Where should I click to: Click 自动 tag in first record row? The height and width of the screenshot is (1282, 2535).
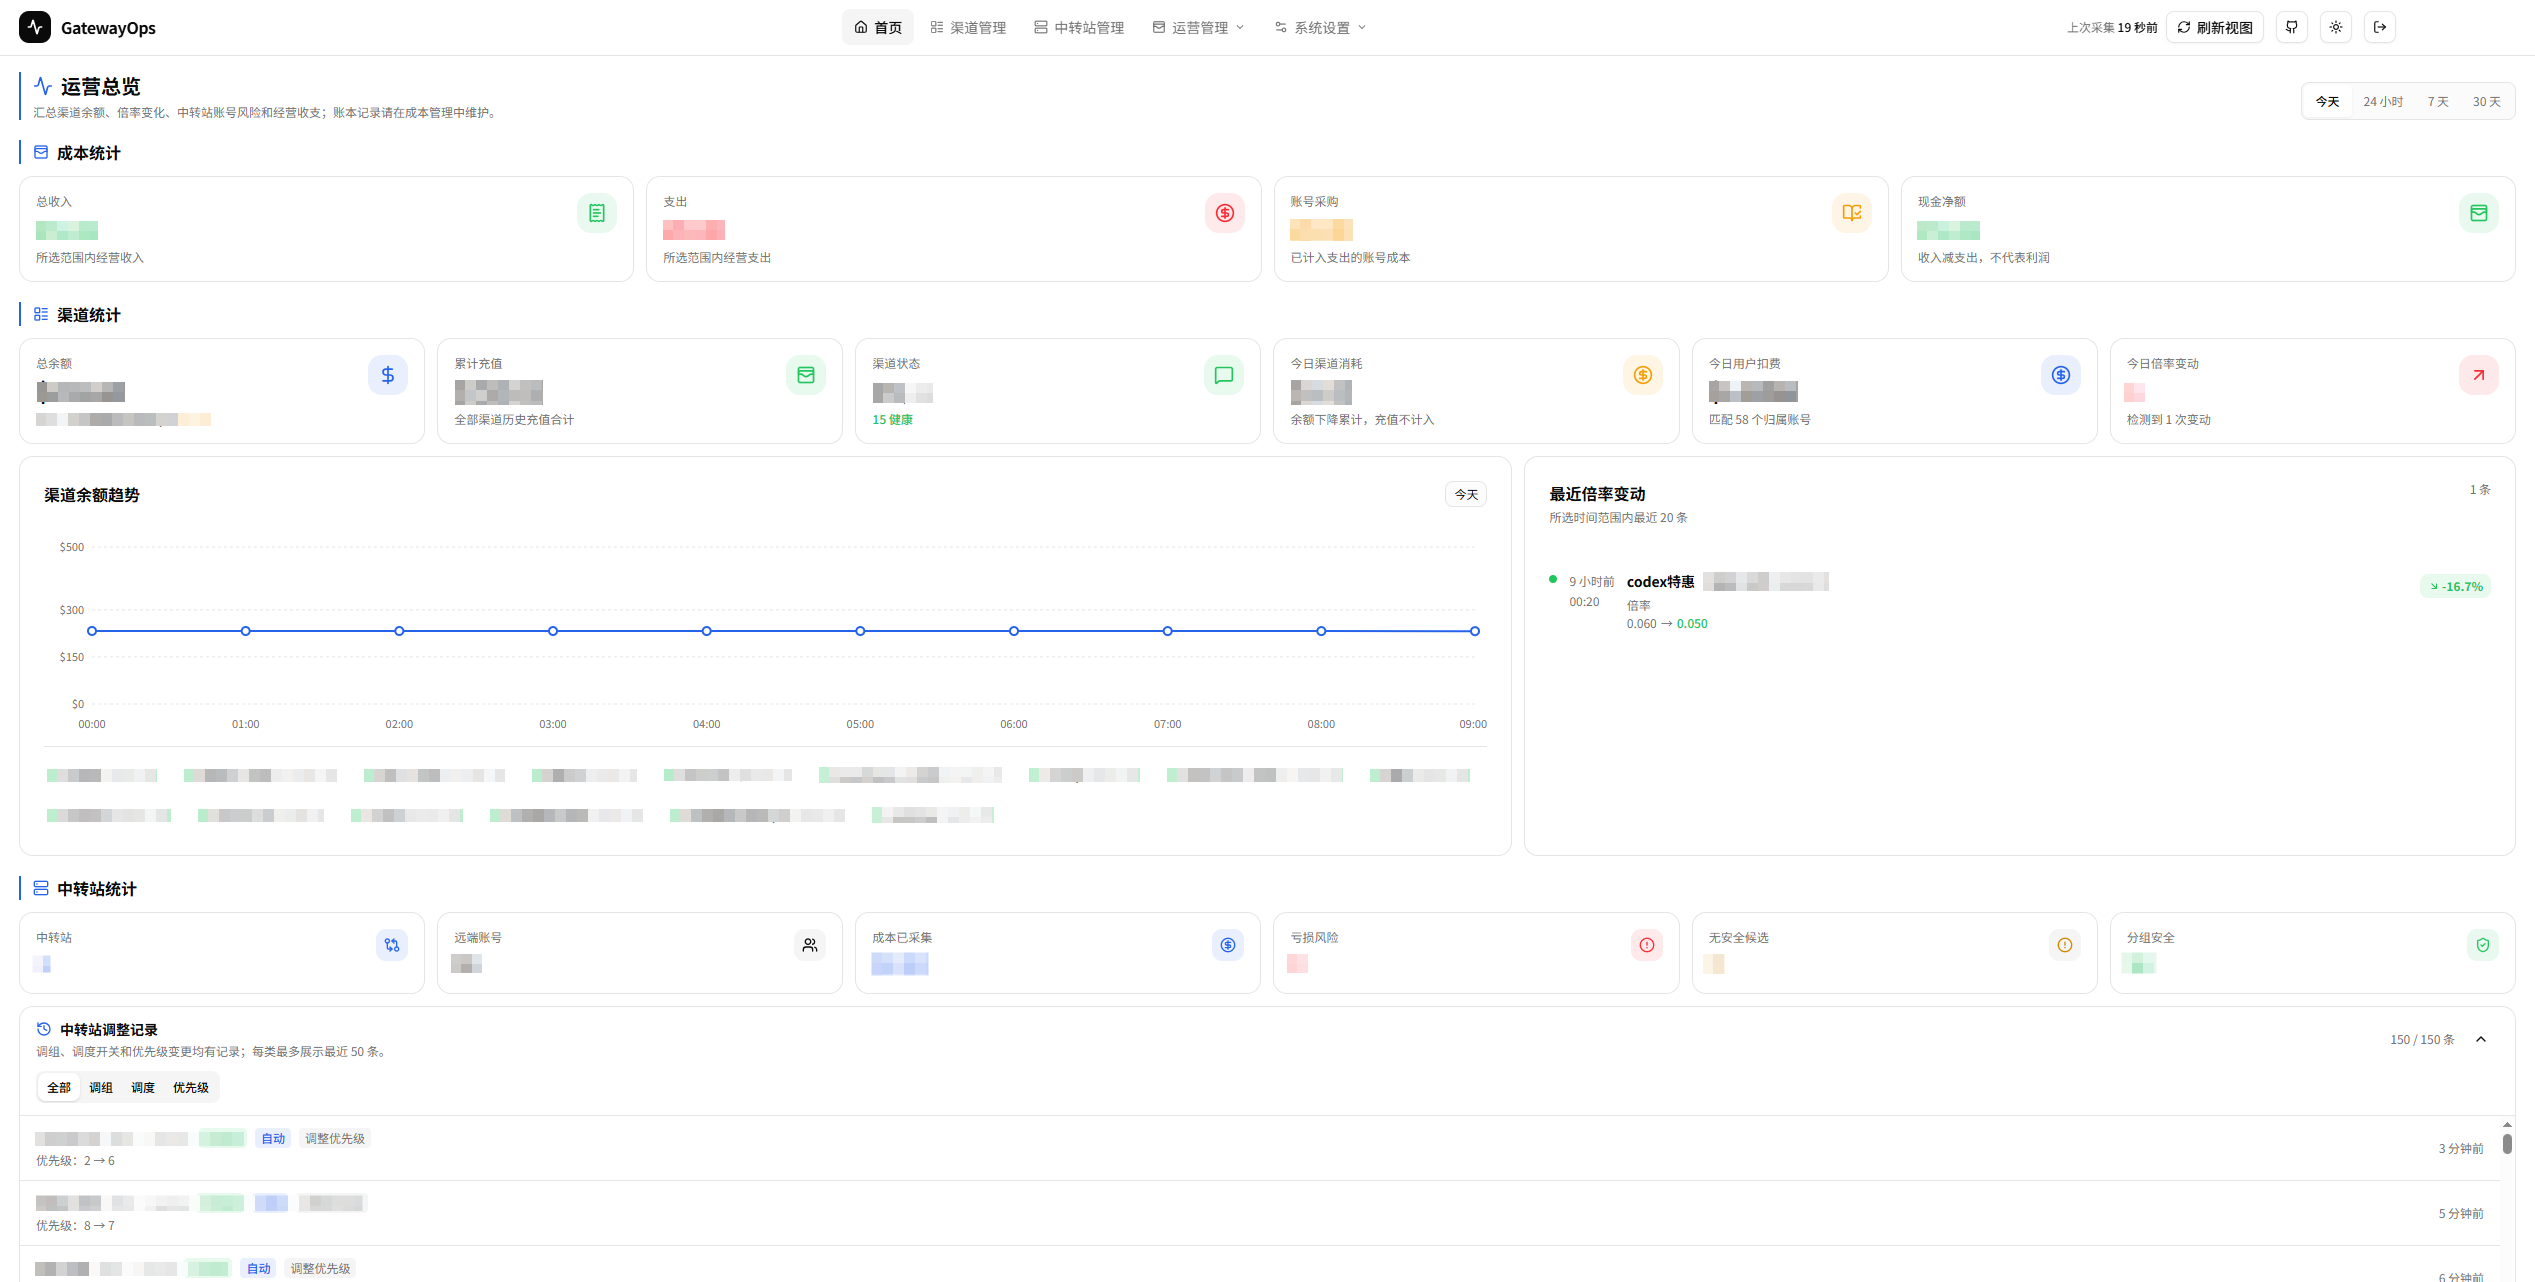273,1139
